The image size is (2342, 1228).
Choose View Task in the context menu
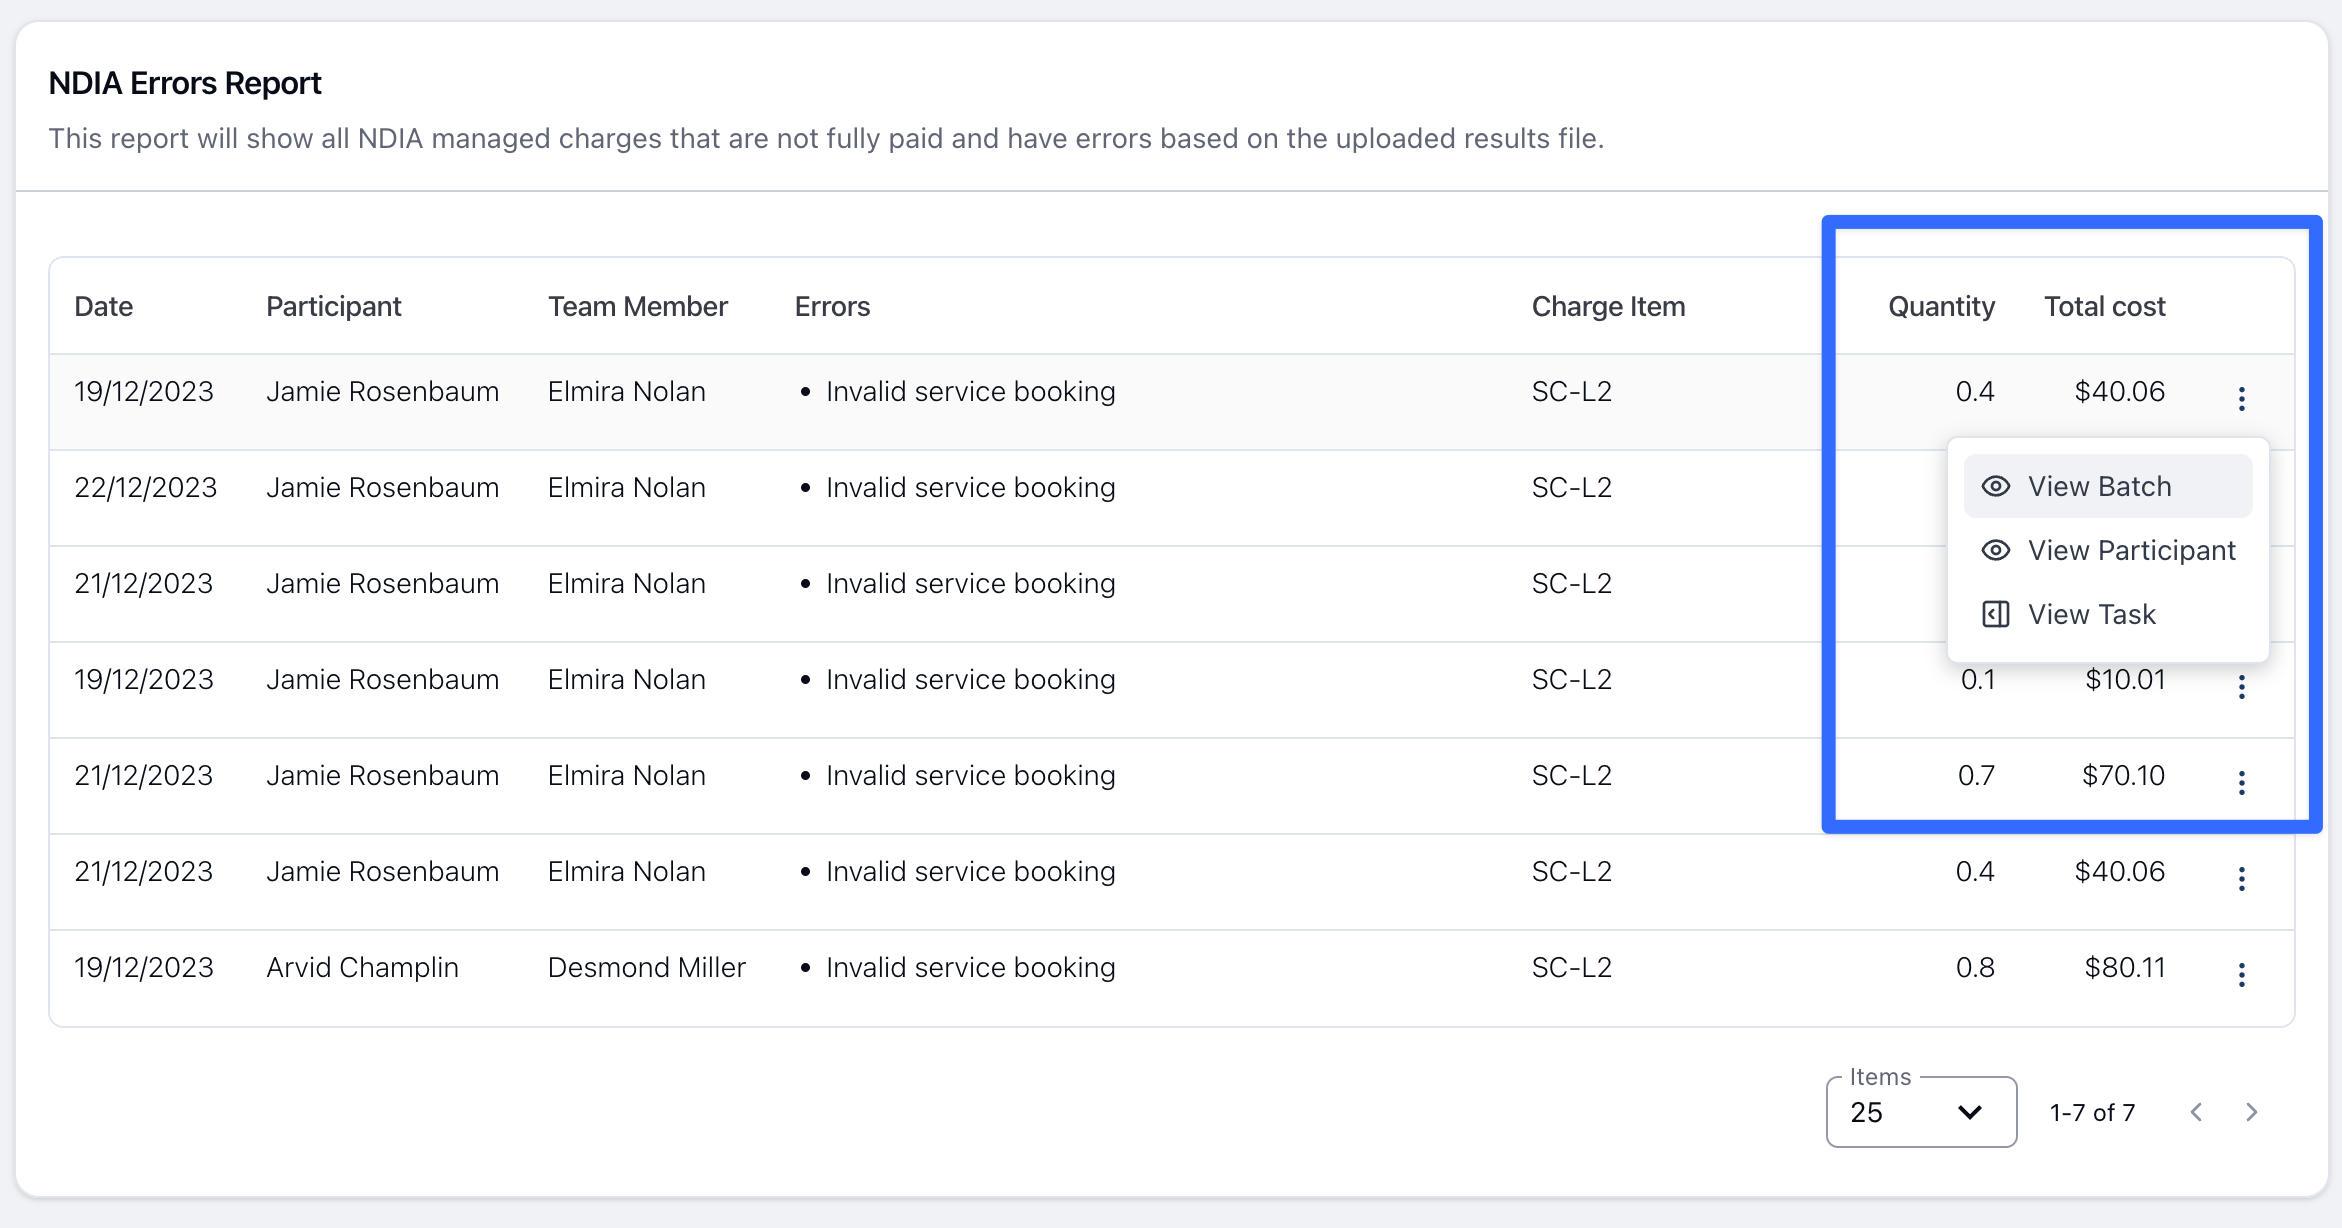coord(2107,614)
